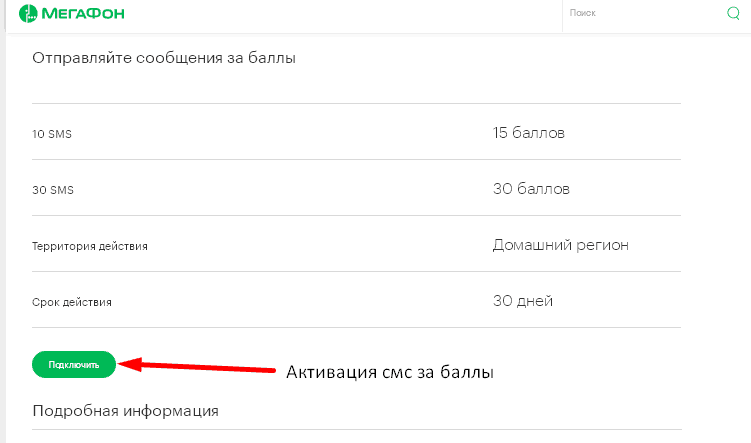Select the 30 SMS row label

(53, 189)
